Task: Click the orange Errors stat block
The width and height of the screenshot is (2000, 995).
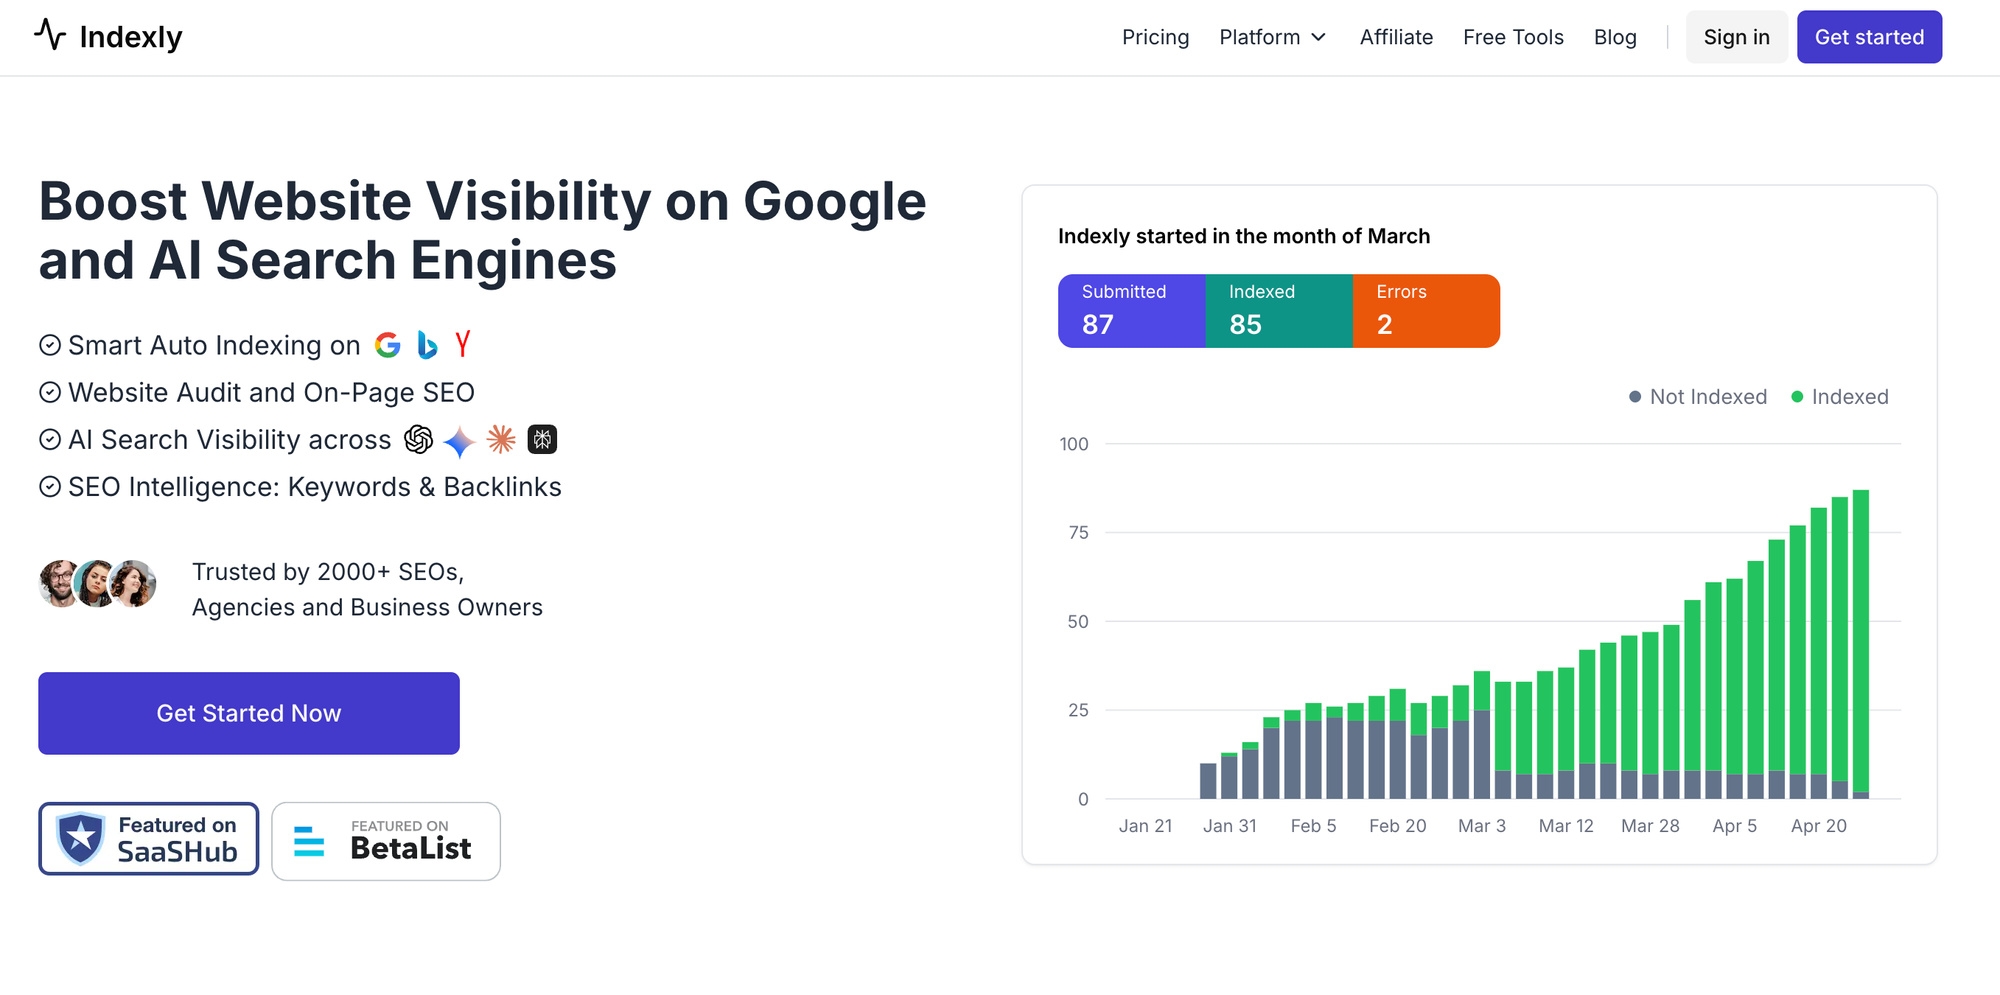Action: tap(1426, 310)
